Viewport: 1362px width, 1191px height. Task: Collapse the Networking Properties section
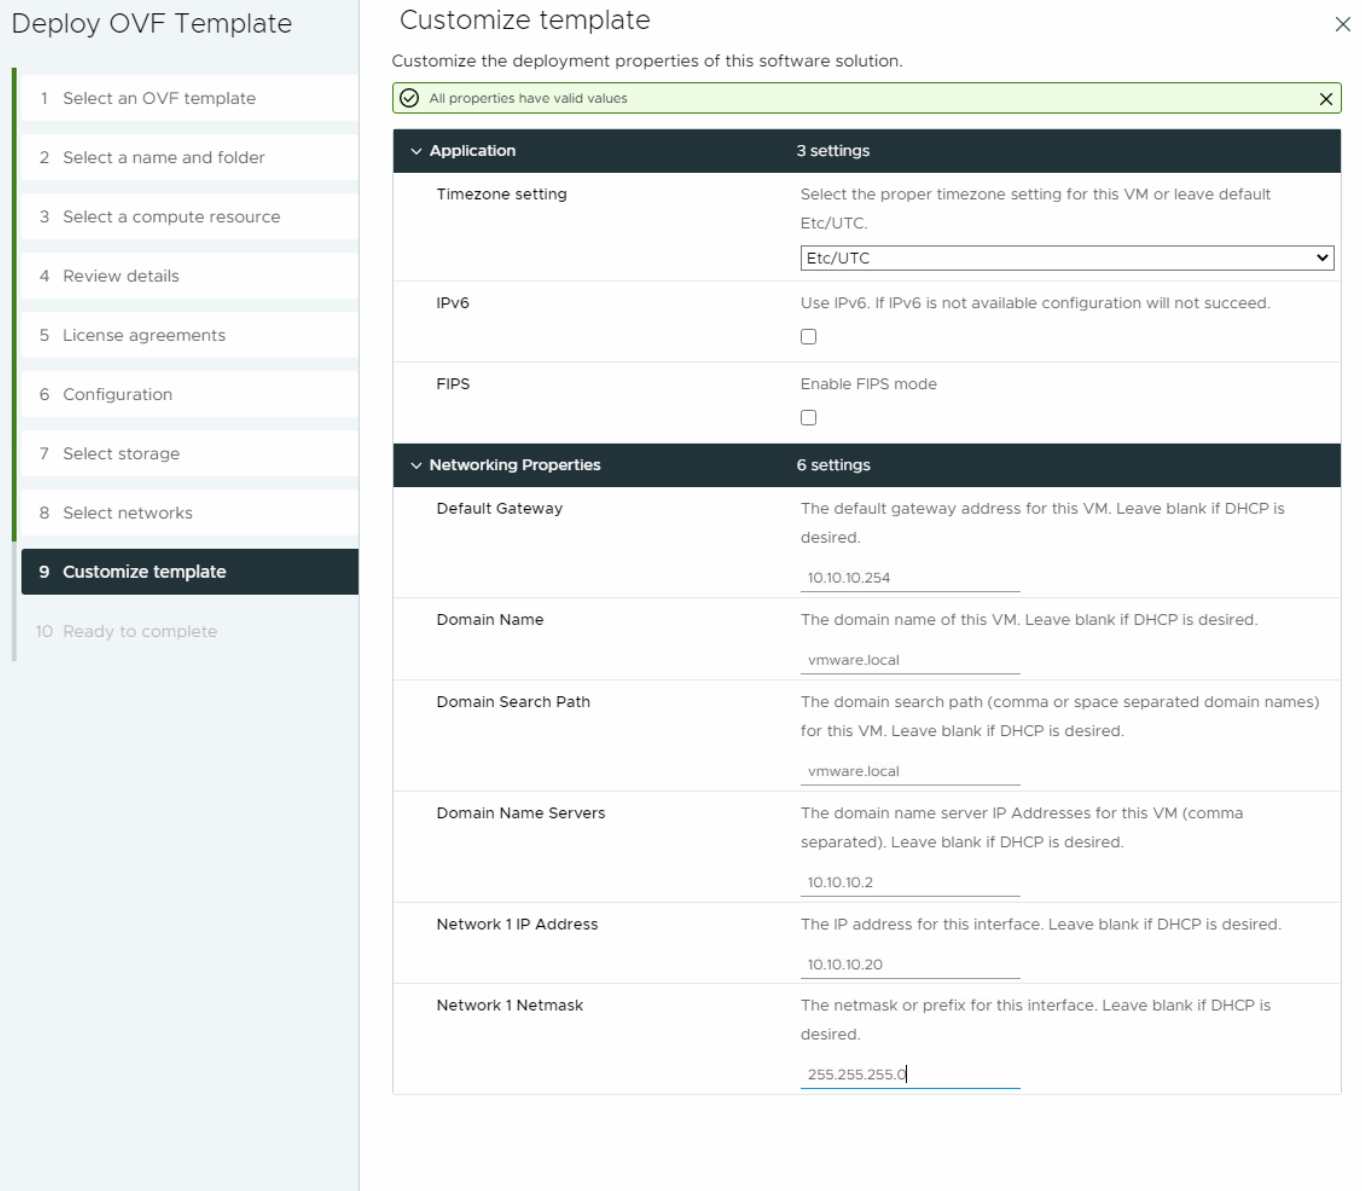(416, 465)
